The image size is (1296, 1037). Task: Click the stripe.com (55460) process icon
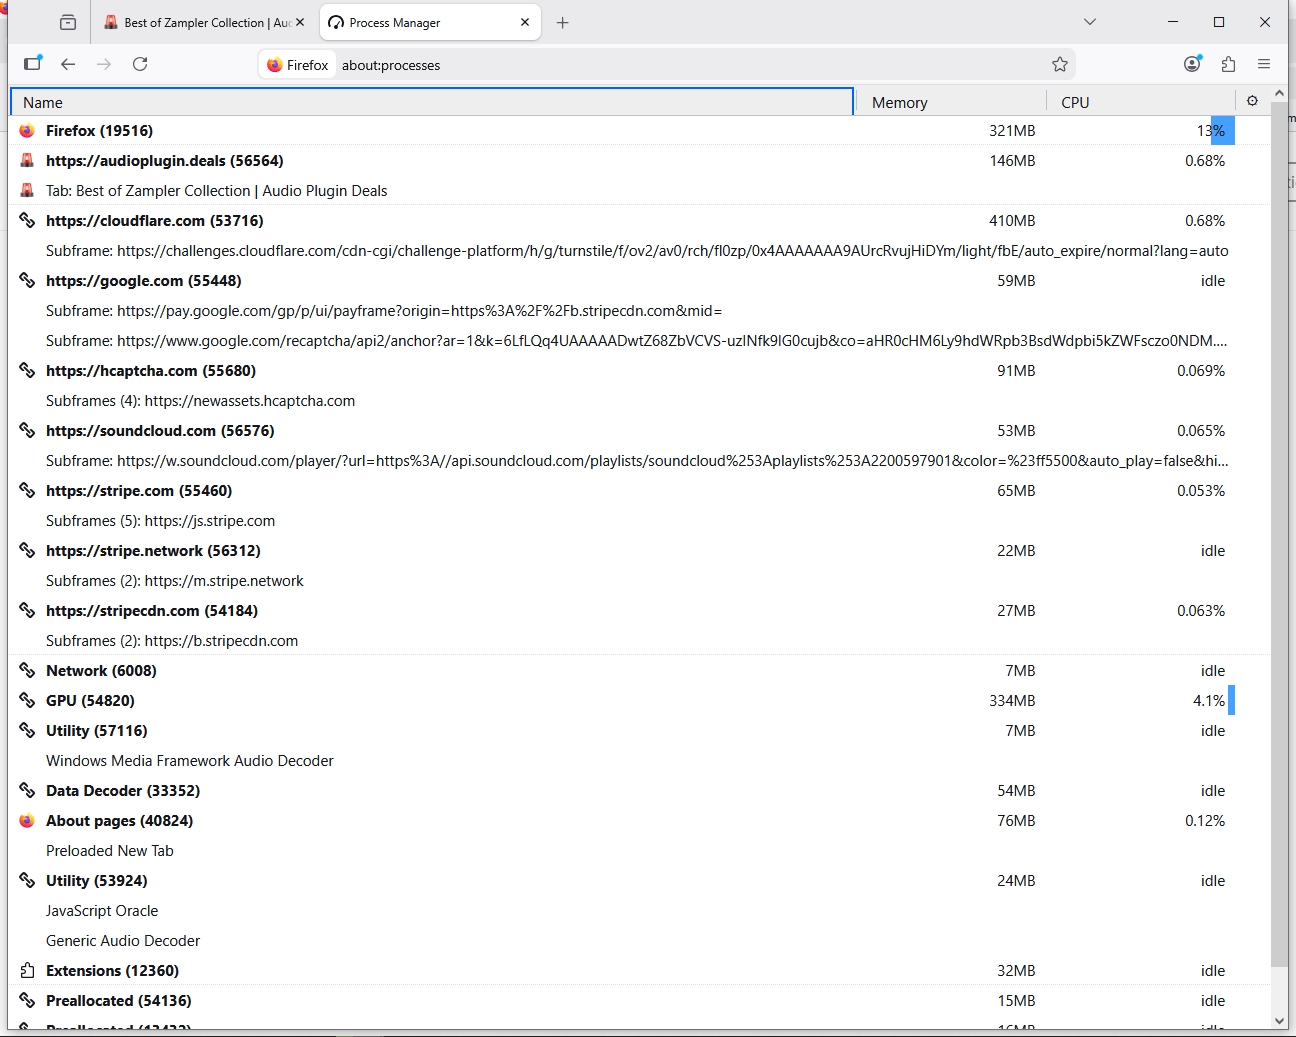27,490
